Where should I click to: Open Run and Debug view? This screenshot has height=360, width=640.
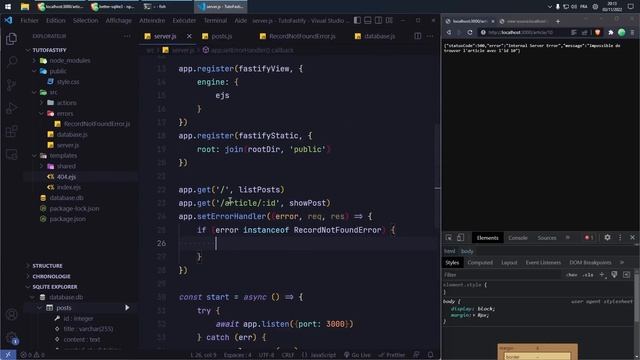pyautogui.click(x=11, y=108)
